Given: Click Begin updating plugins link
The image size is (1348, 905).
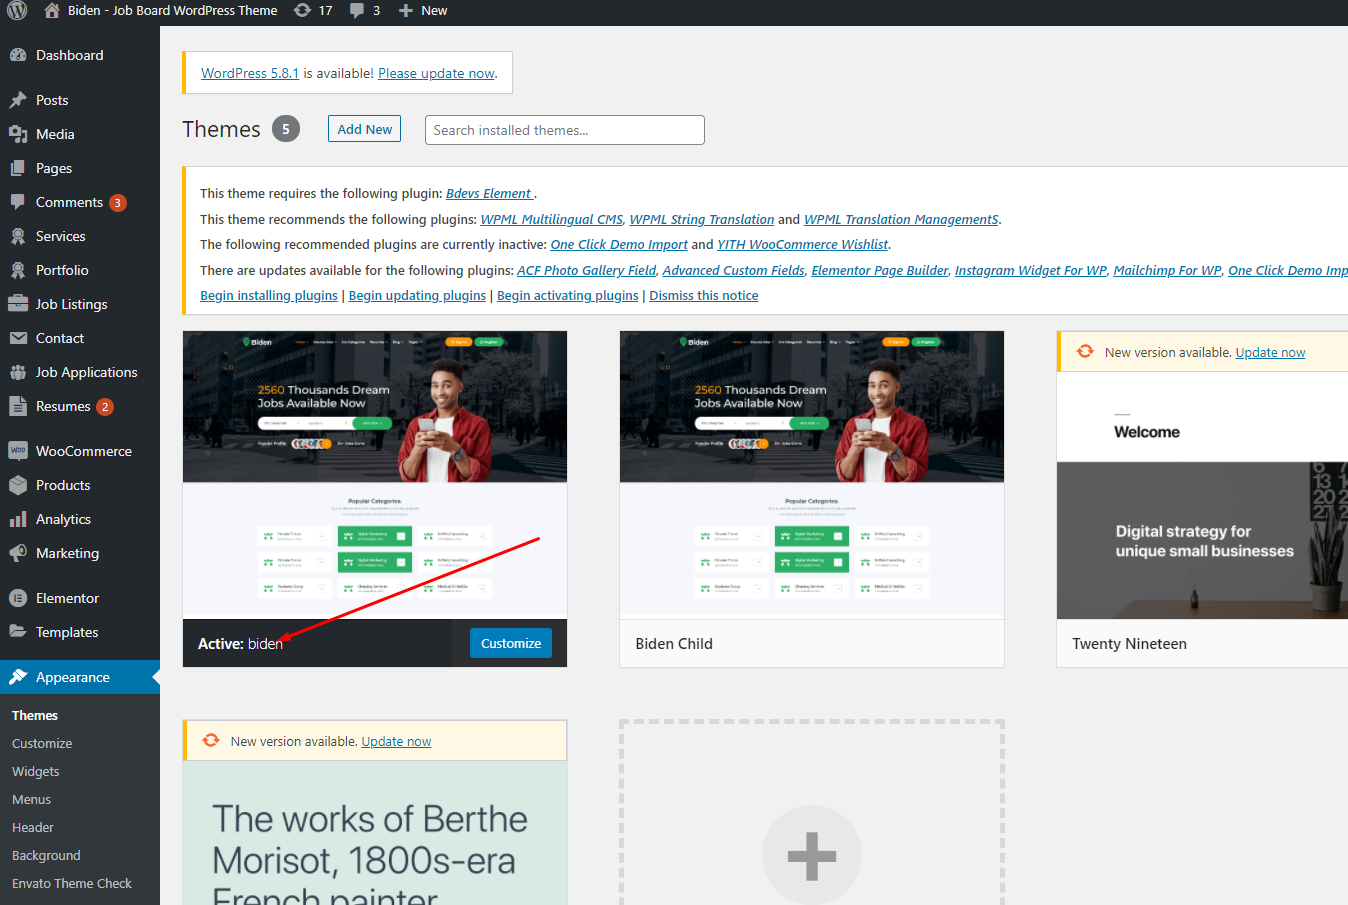Looking at the screenshot, I should click(417, 295).
